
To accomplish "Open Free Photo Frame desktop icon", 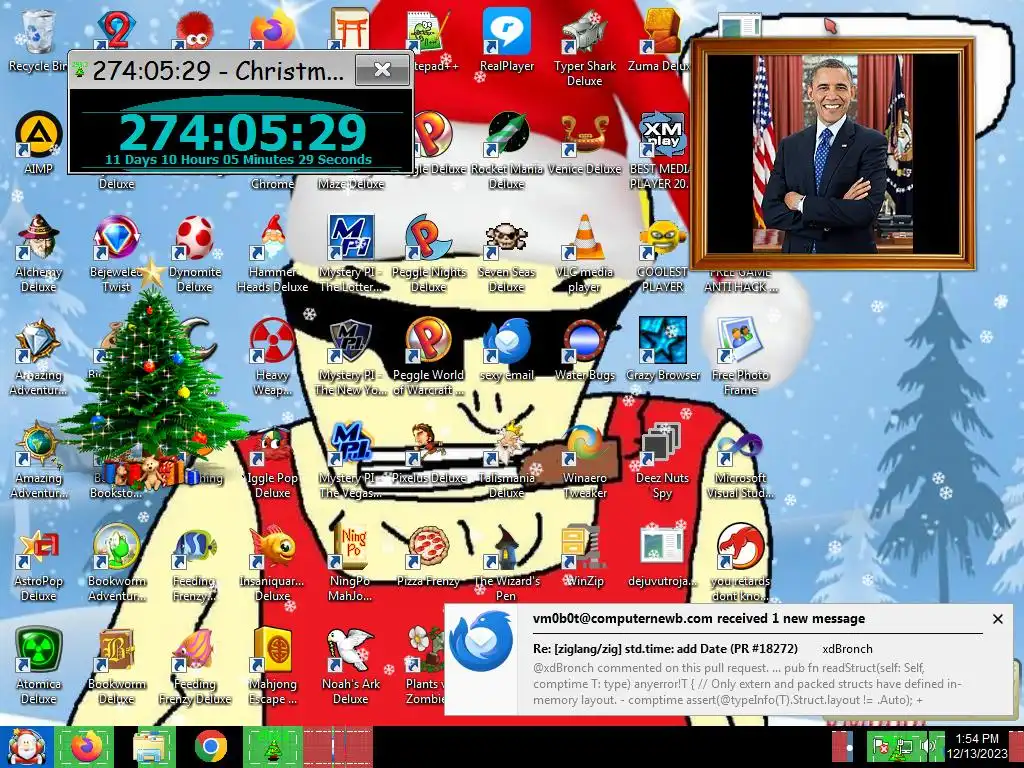I will tap(740, 357).
